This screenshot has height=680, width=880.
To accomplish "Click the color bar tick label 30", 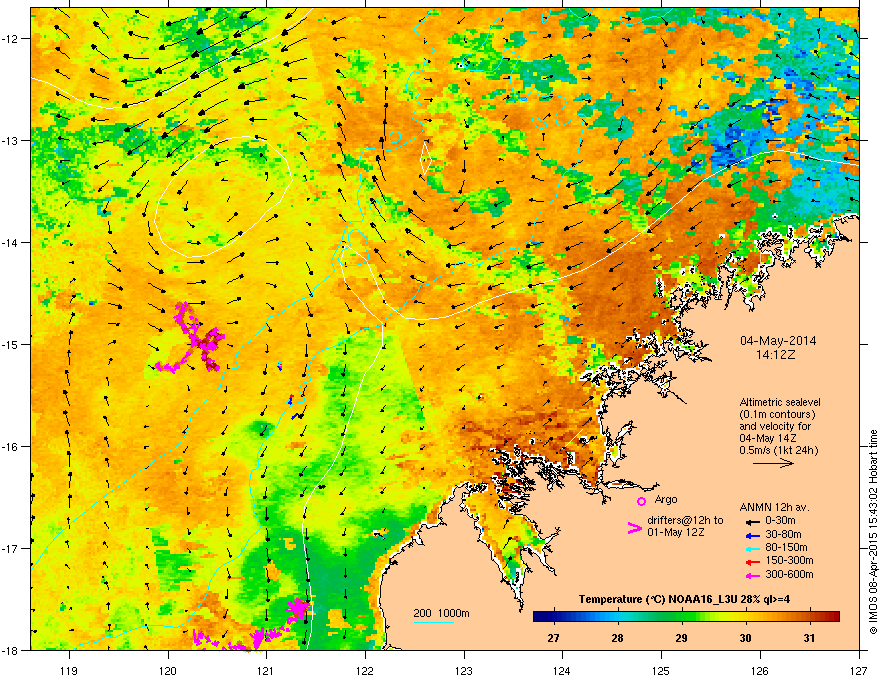I will (x=745, y=638).
